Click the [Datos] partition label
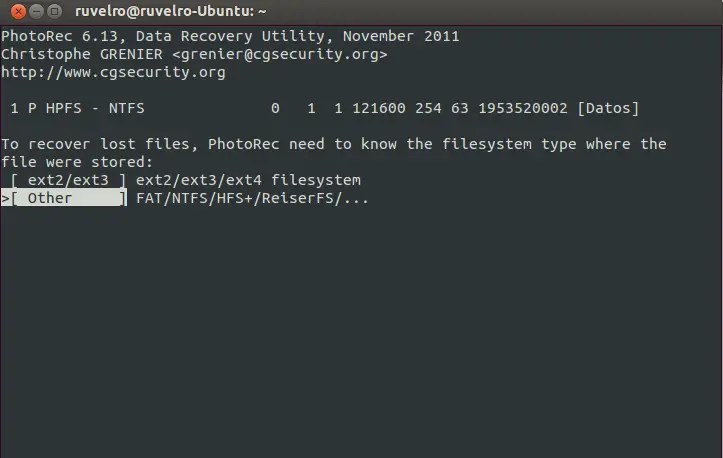723x458 pixels. pos(608,108)
